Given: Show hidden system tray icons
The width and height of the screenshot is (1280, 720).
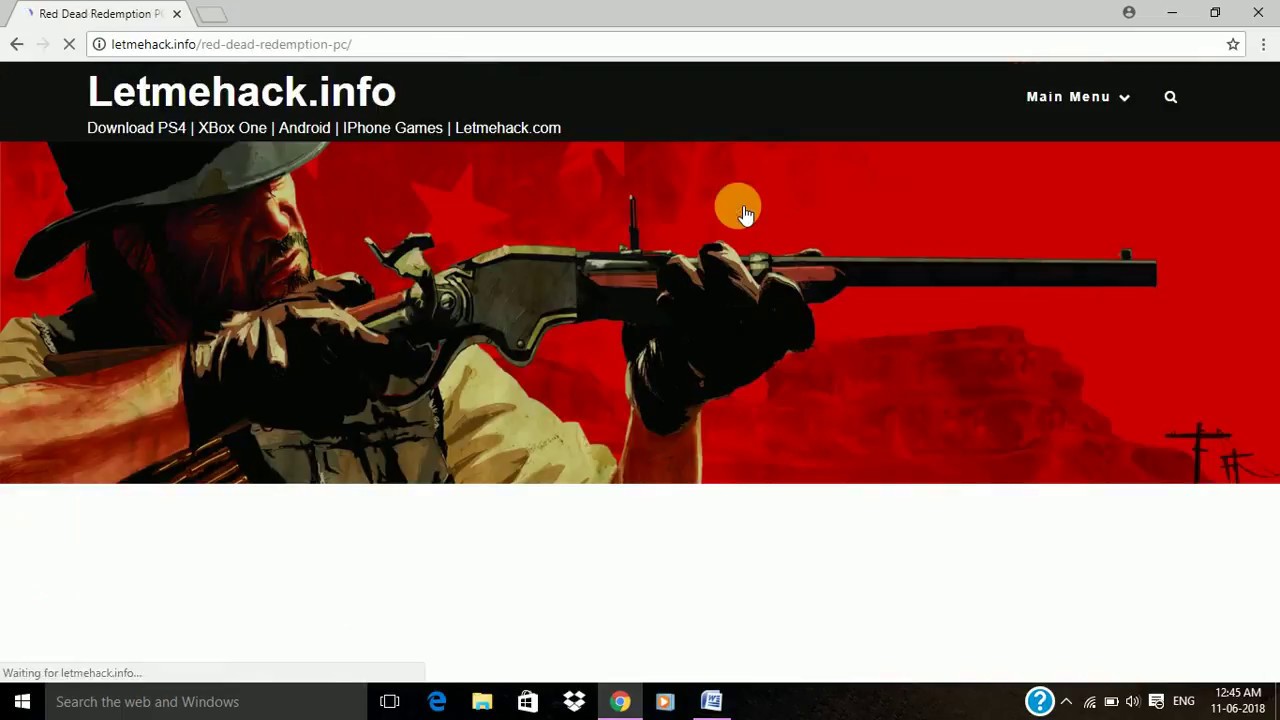Looking at the screenshot, I should (1066, 701).
